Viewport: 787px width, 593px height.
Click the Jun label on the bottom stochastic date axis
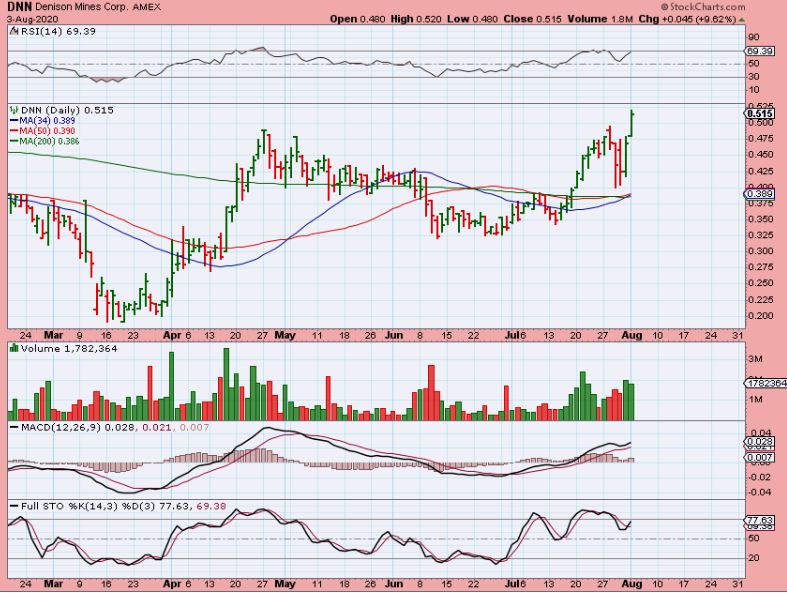click(x=394, y=584)
